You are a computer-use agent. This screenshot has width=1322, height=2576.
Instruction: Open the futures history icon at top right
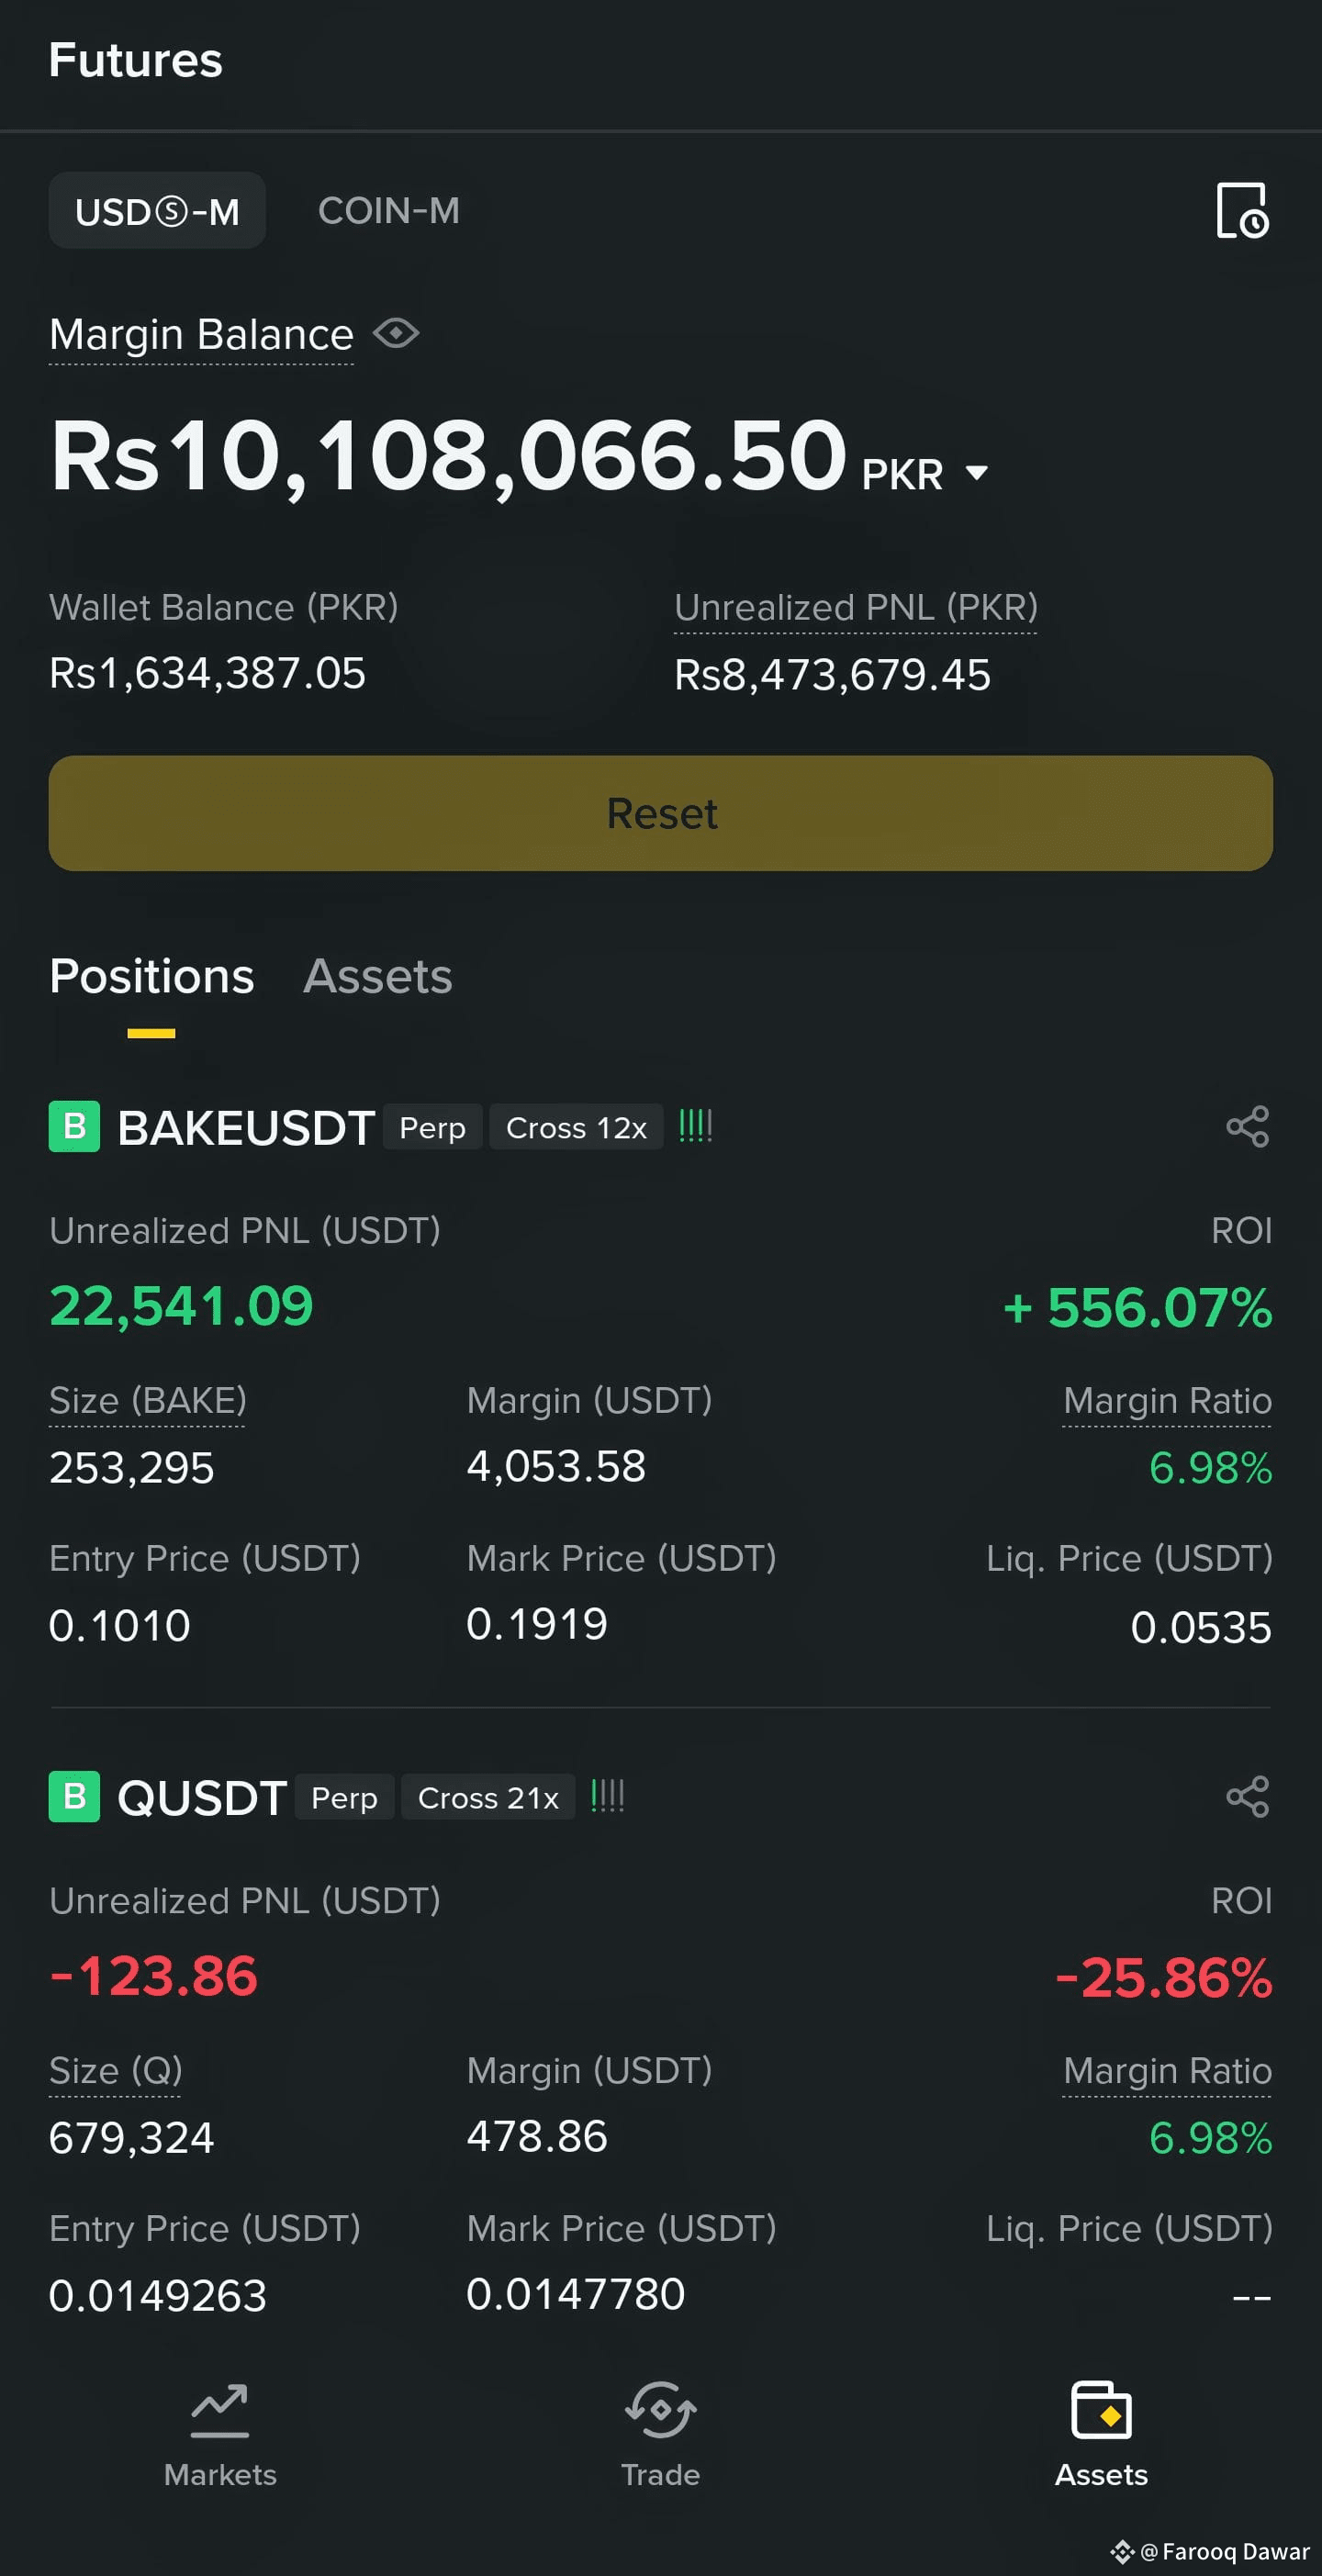[x=1242, y=210]
